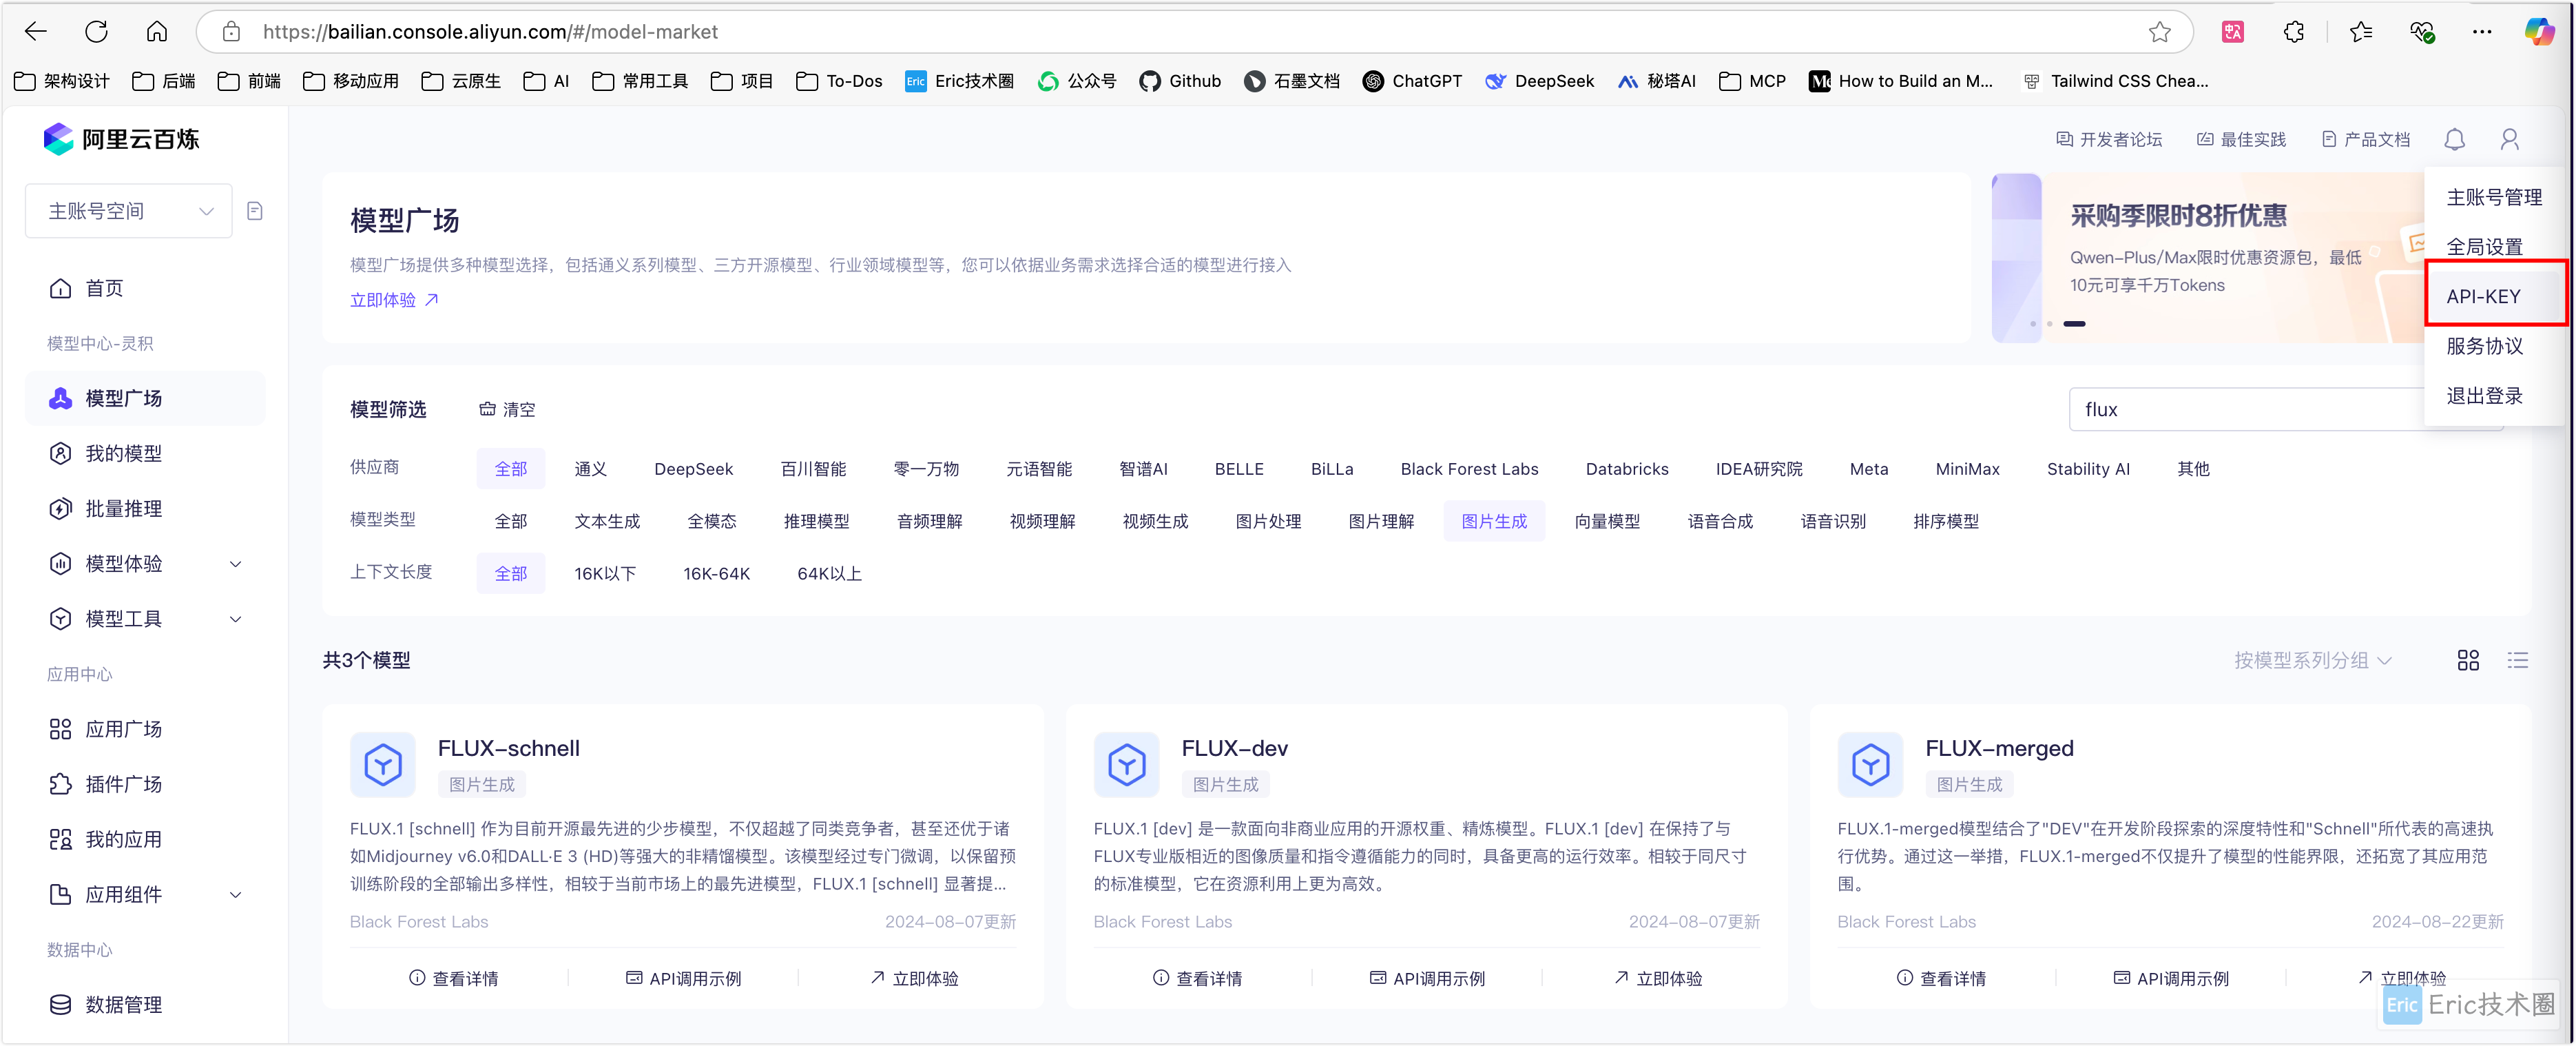
Task: Open 我的模型 in the sidebar
Action: pyautogui.click(x=146, y=453)
